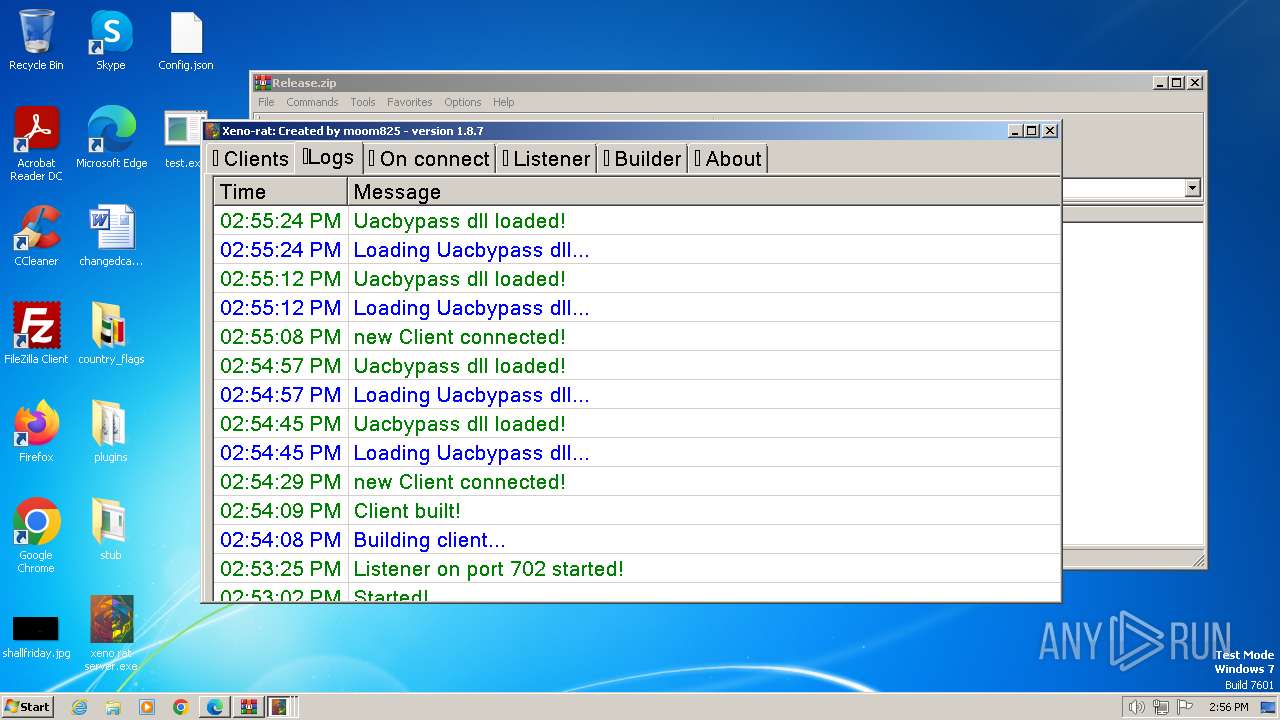Open Windows Media Player taskbar icon
The image size is (1280, 720).
click(x=147, y=707)
